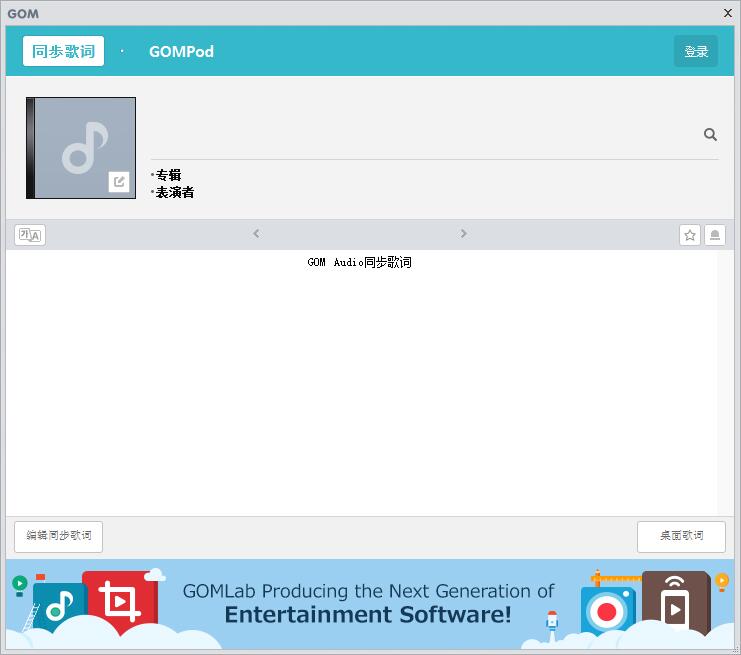The width and height of the screenshot is (741, 655).
Task: Click the GOM Audio同步歌词 text
Action: coord(359,262)
